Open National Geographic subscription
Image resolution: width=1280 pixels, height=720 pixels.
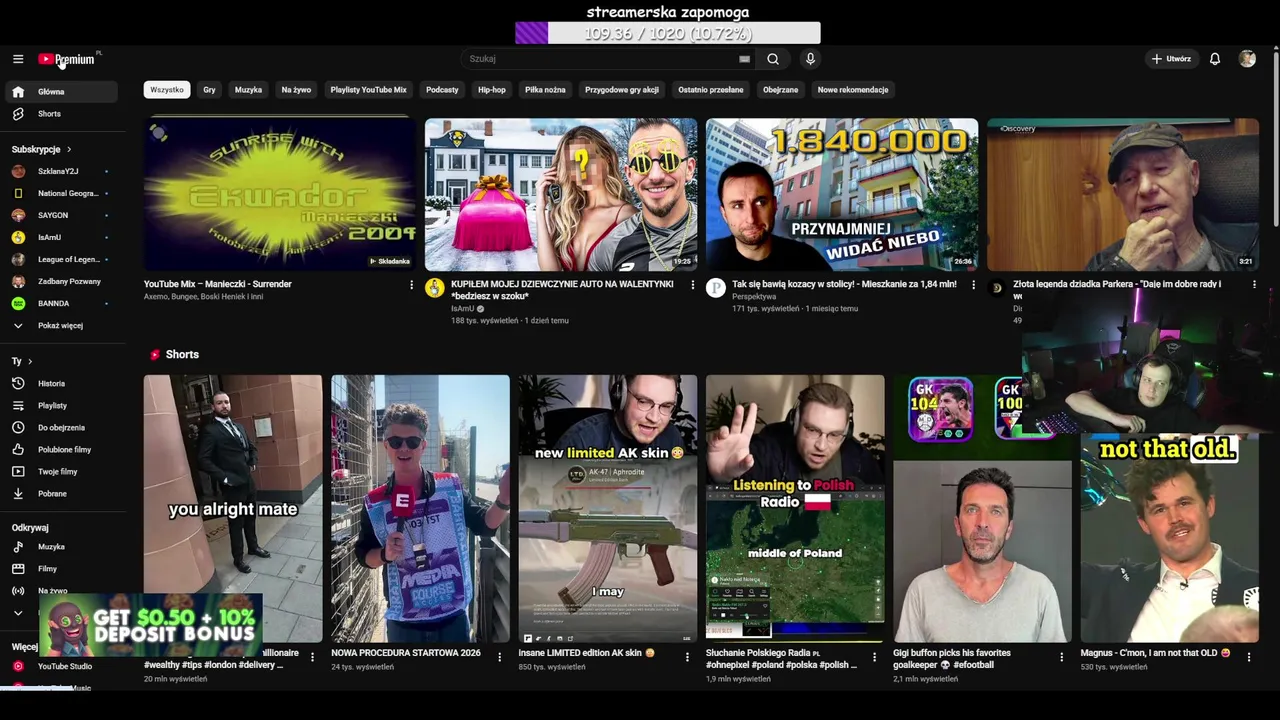point(60,194)
